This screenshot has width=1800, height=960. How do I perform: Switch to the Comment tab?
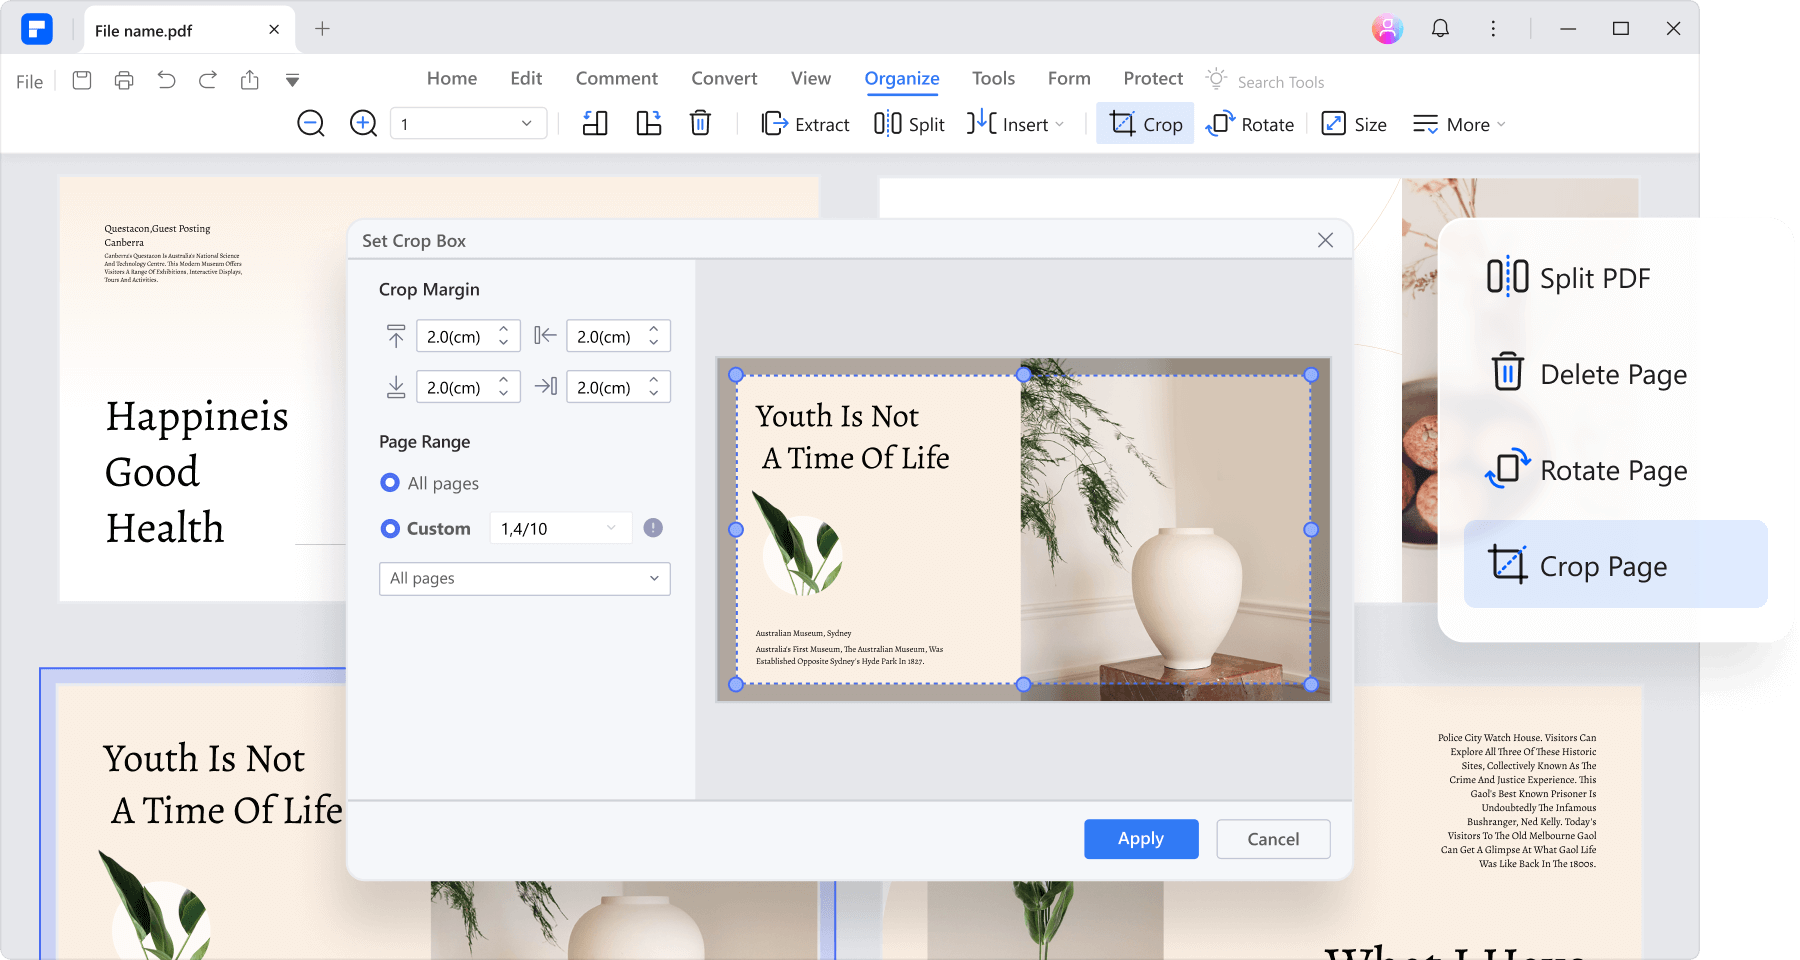tap(617, 78)
